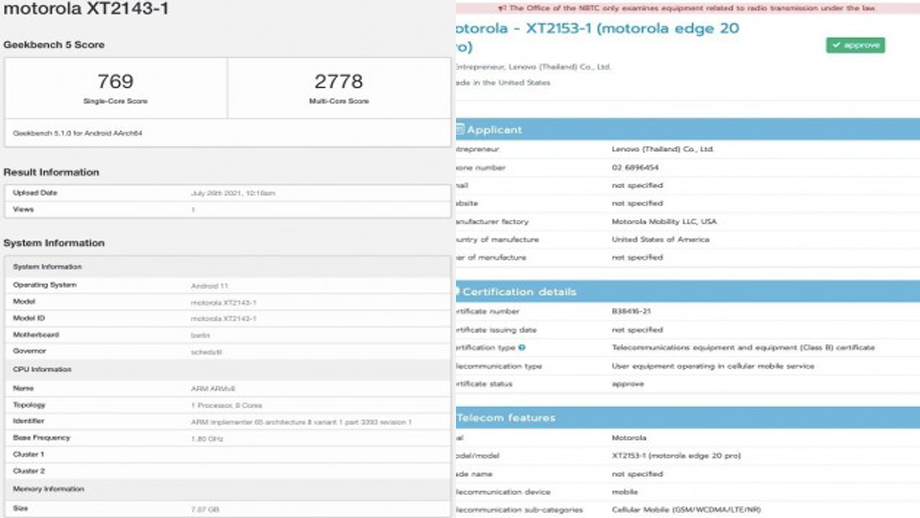Collapse the Applicant section header
Screen dimensions: 920x518
(x=494, y=130)
